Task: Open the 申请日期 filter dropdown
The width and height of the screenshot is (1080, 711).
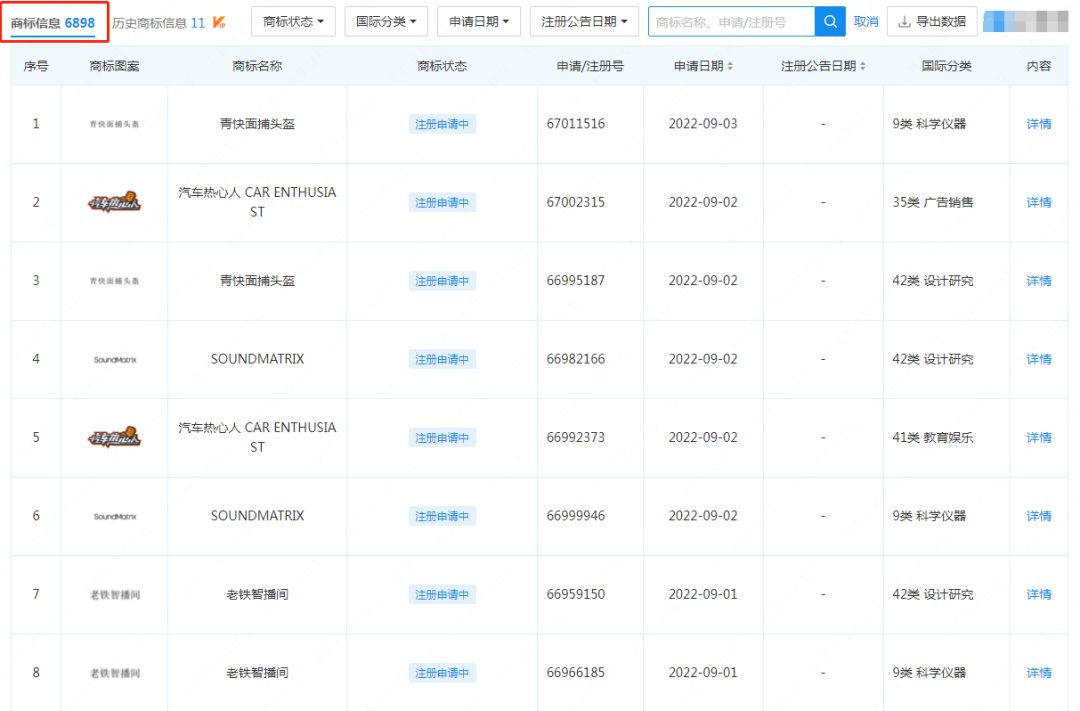Action: tap(479, 22)
